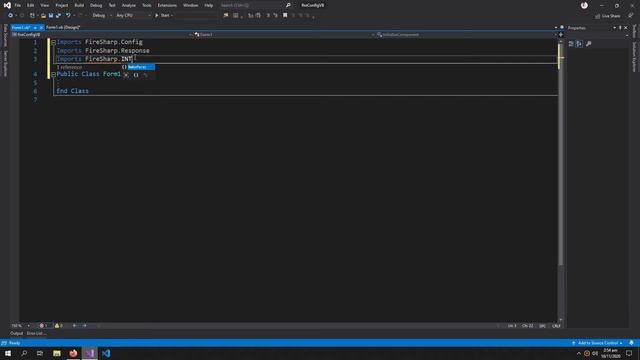Close the active Form1.vb tab
This screenshot has width=640, height=360.
pos(41,27)
